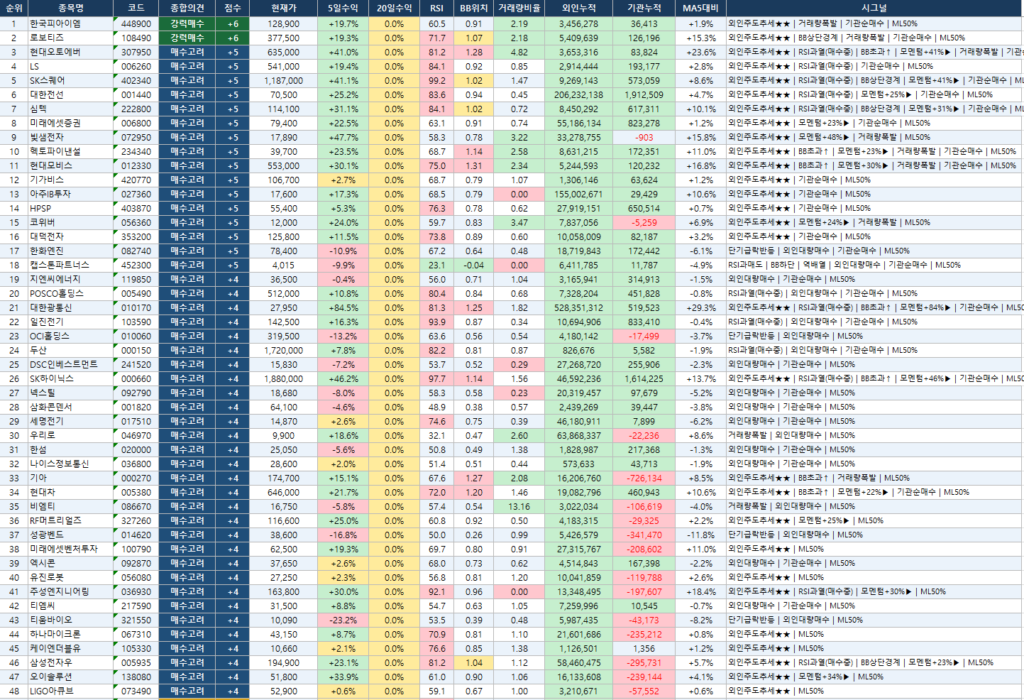Select the 종목명 column header
This screenshot has height=700, width=1024.
[71, 8]
